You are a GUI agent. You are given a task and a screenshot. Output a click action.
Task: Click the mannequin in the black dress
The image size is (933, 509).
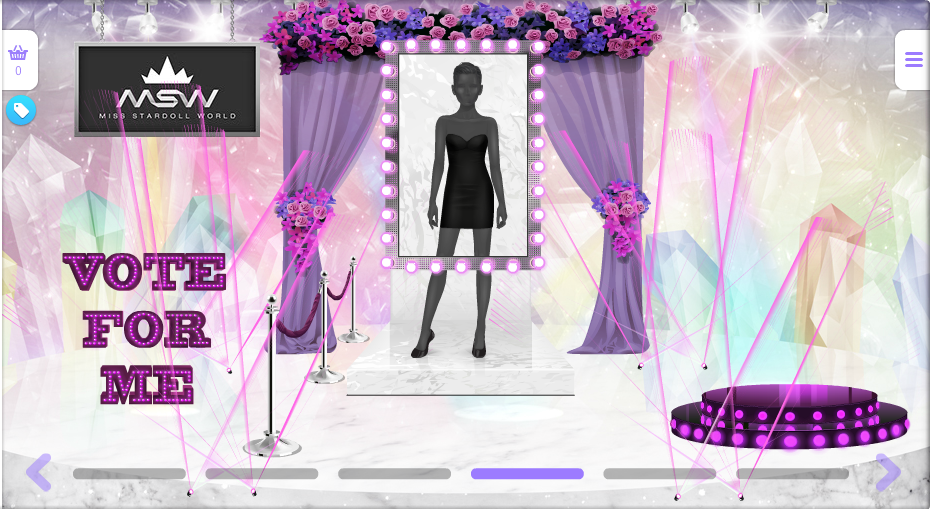pyautogui.click(x=466, y=208)
